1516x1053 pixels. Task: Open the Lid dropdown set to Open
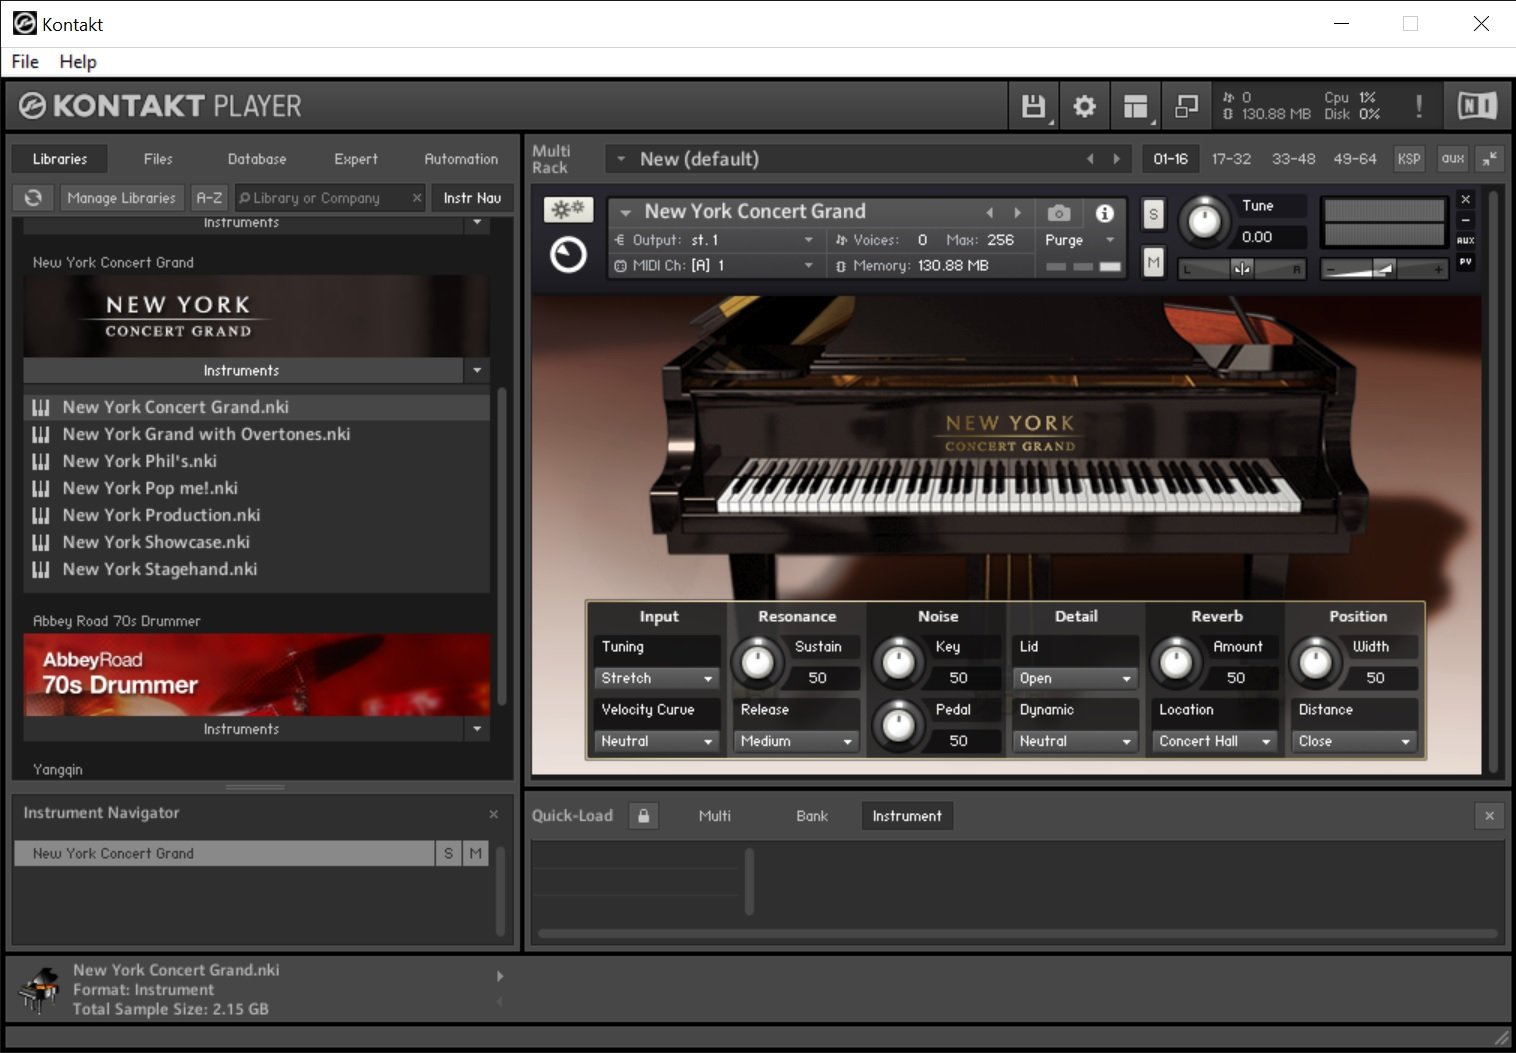(1075, 678)
